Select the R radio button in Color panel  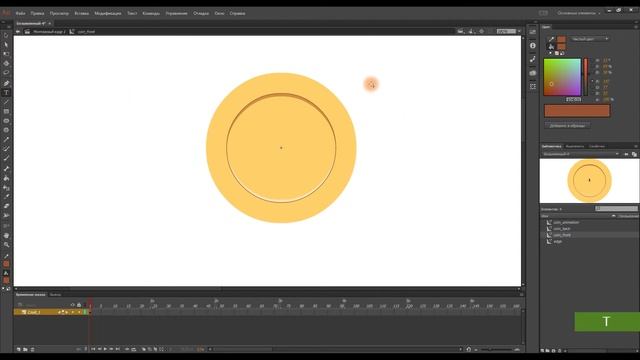[597, 82]
